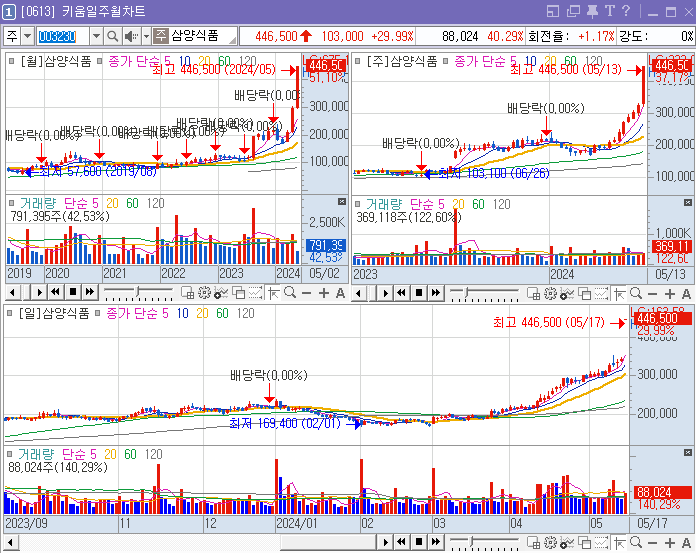
Task: Click weekly chart zoom magnifier icon
Action: tap(636, 293)
